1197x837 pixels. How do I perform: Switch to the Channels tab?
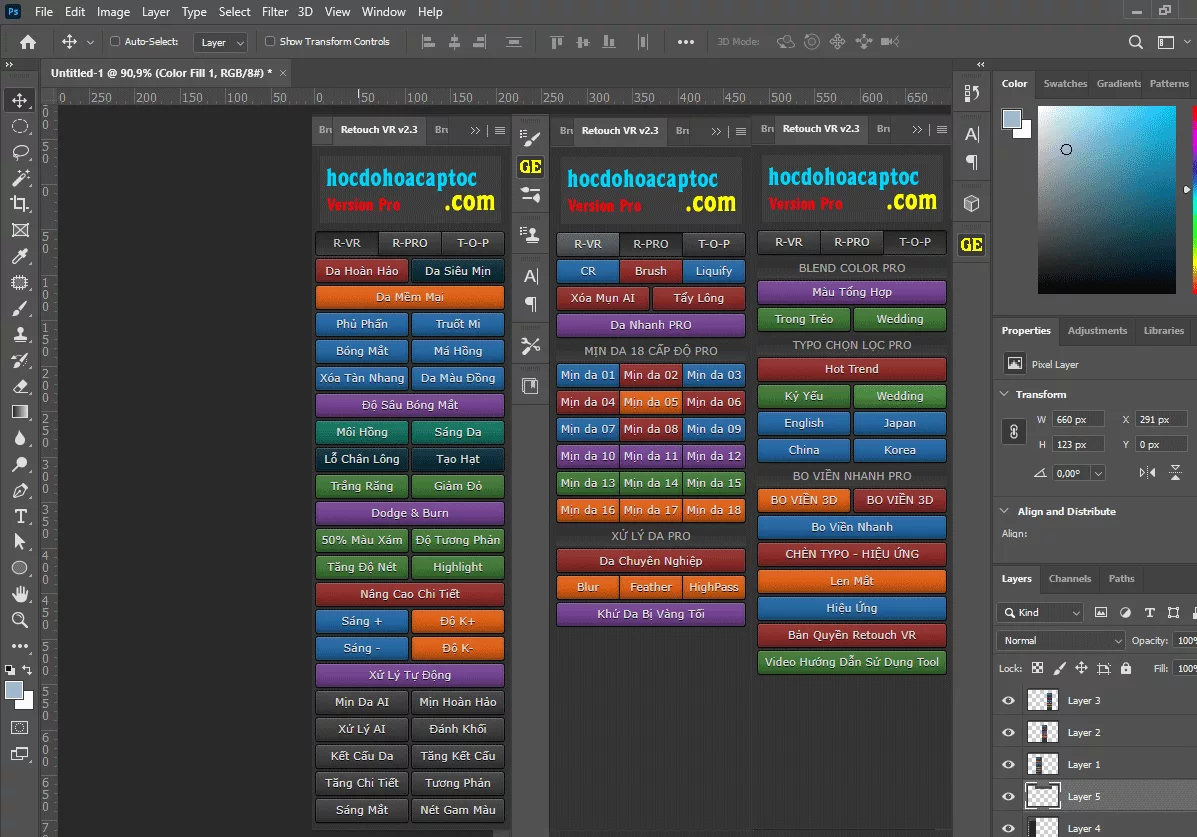tap(1069, 579)
